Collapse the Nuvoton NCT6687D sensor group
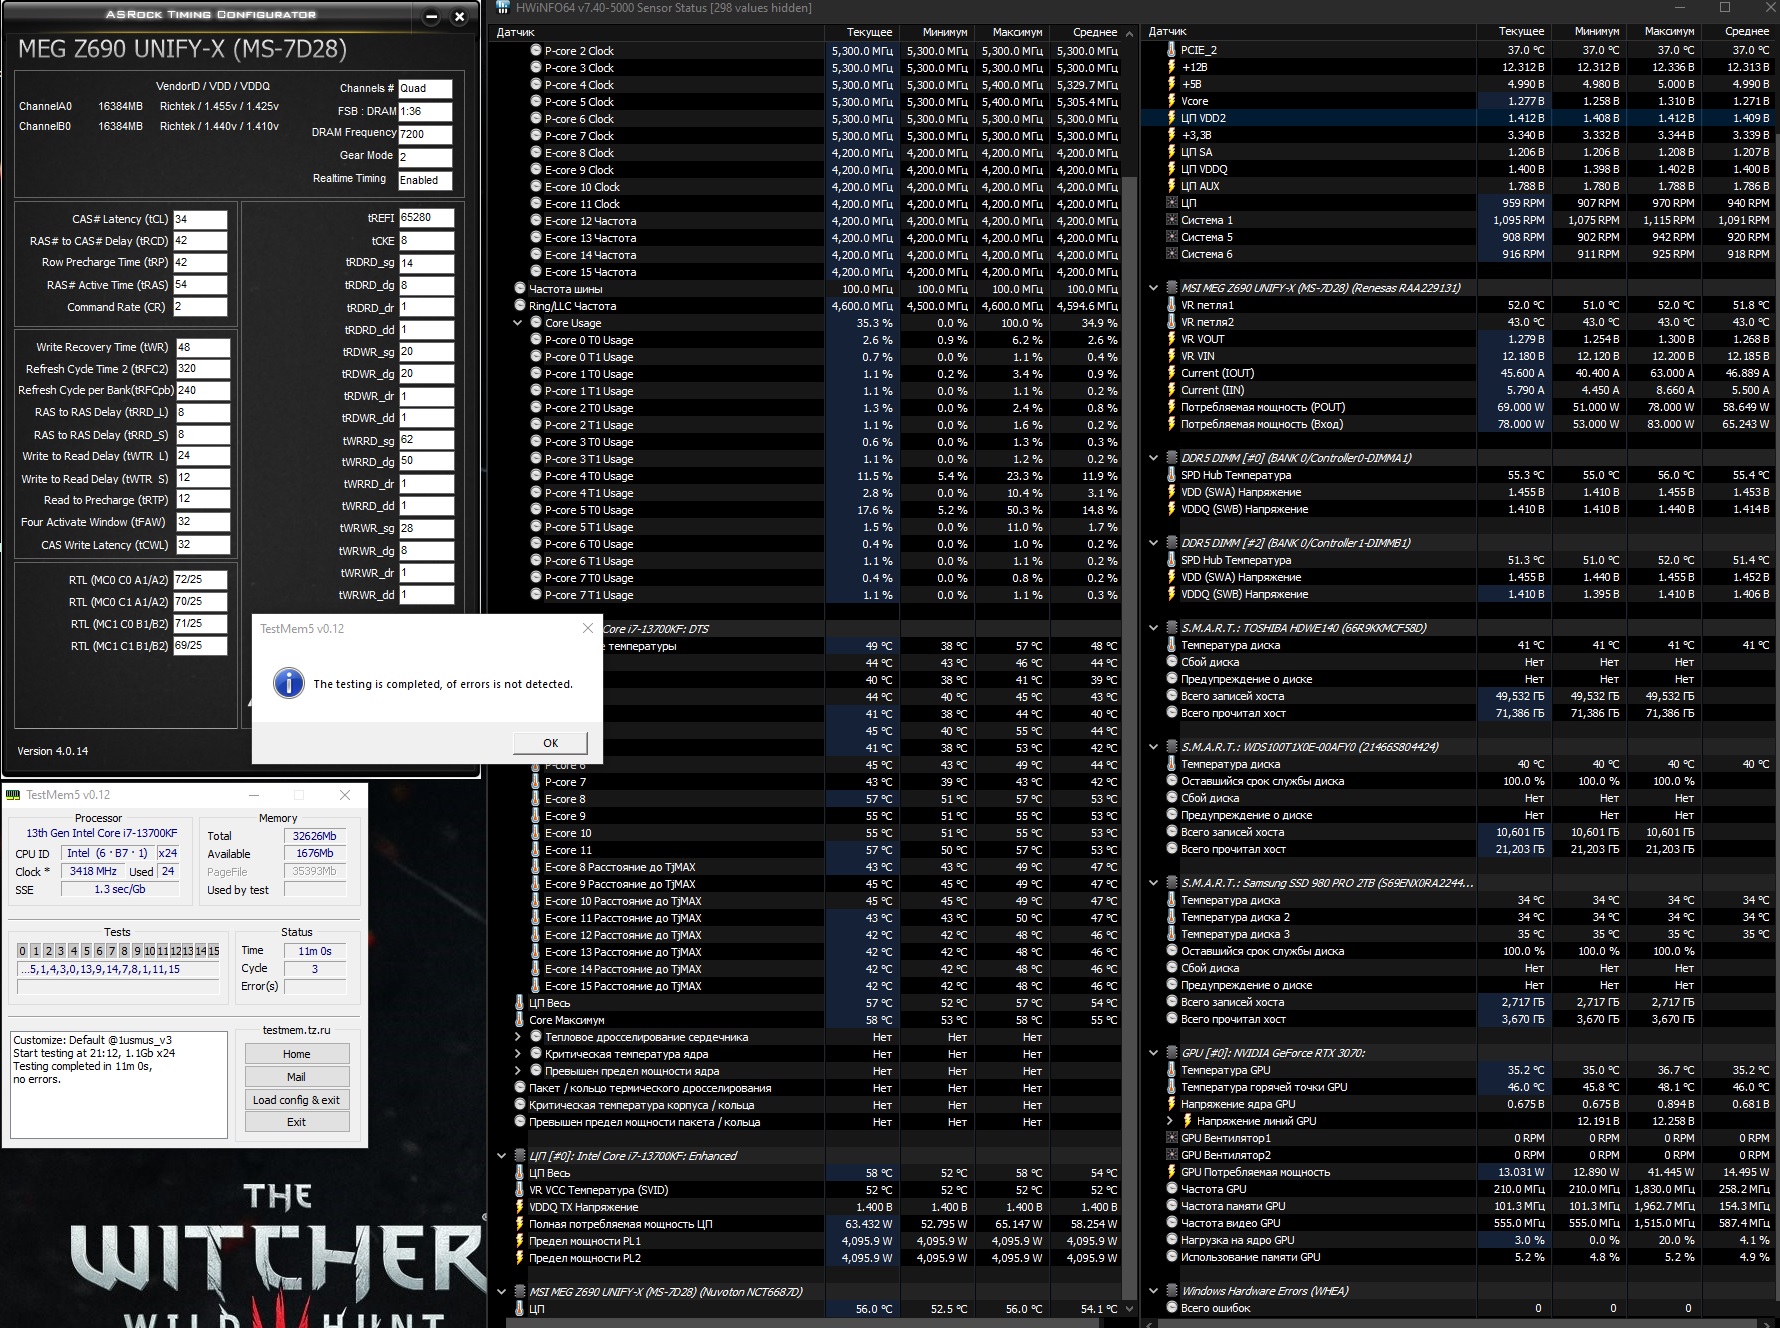Image resolution: width=1780 pixels, height=1328 pixels. (x=502, y=1292)
